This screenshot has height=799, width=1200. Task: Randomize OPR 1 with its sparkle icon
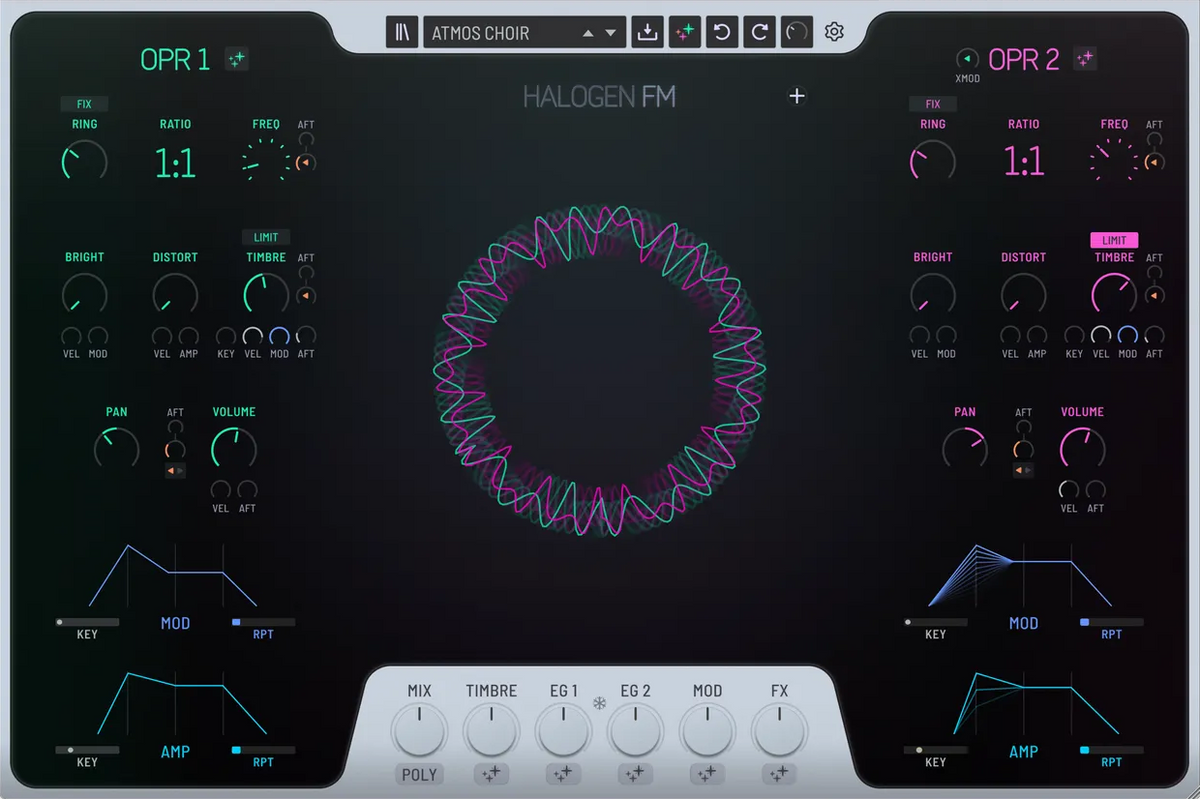(236, 59)
